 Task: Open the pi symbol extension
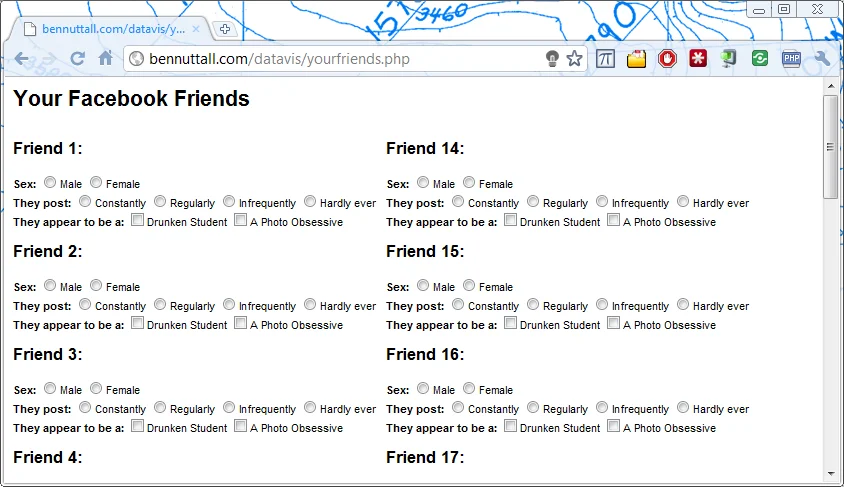(x=606, y=58)
